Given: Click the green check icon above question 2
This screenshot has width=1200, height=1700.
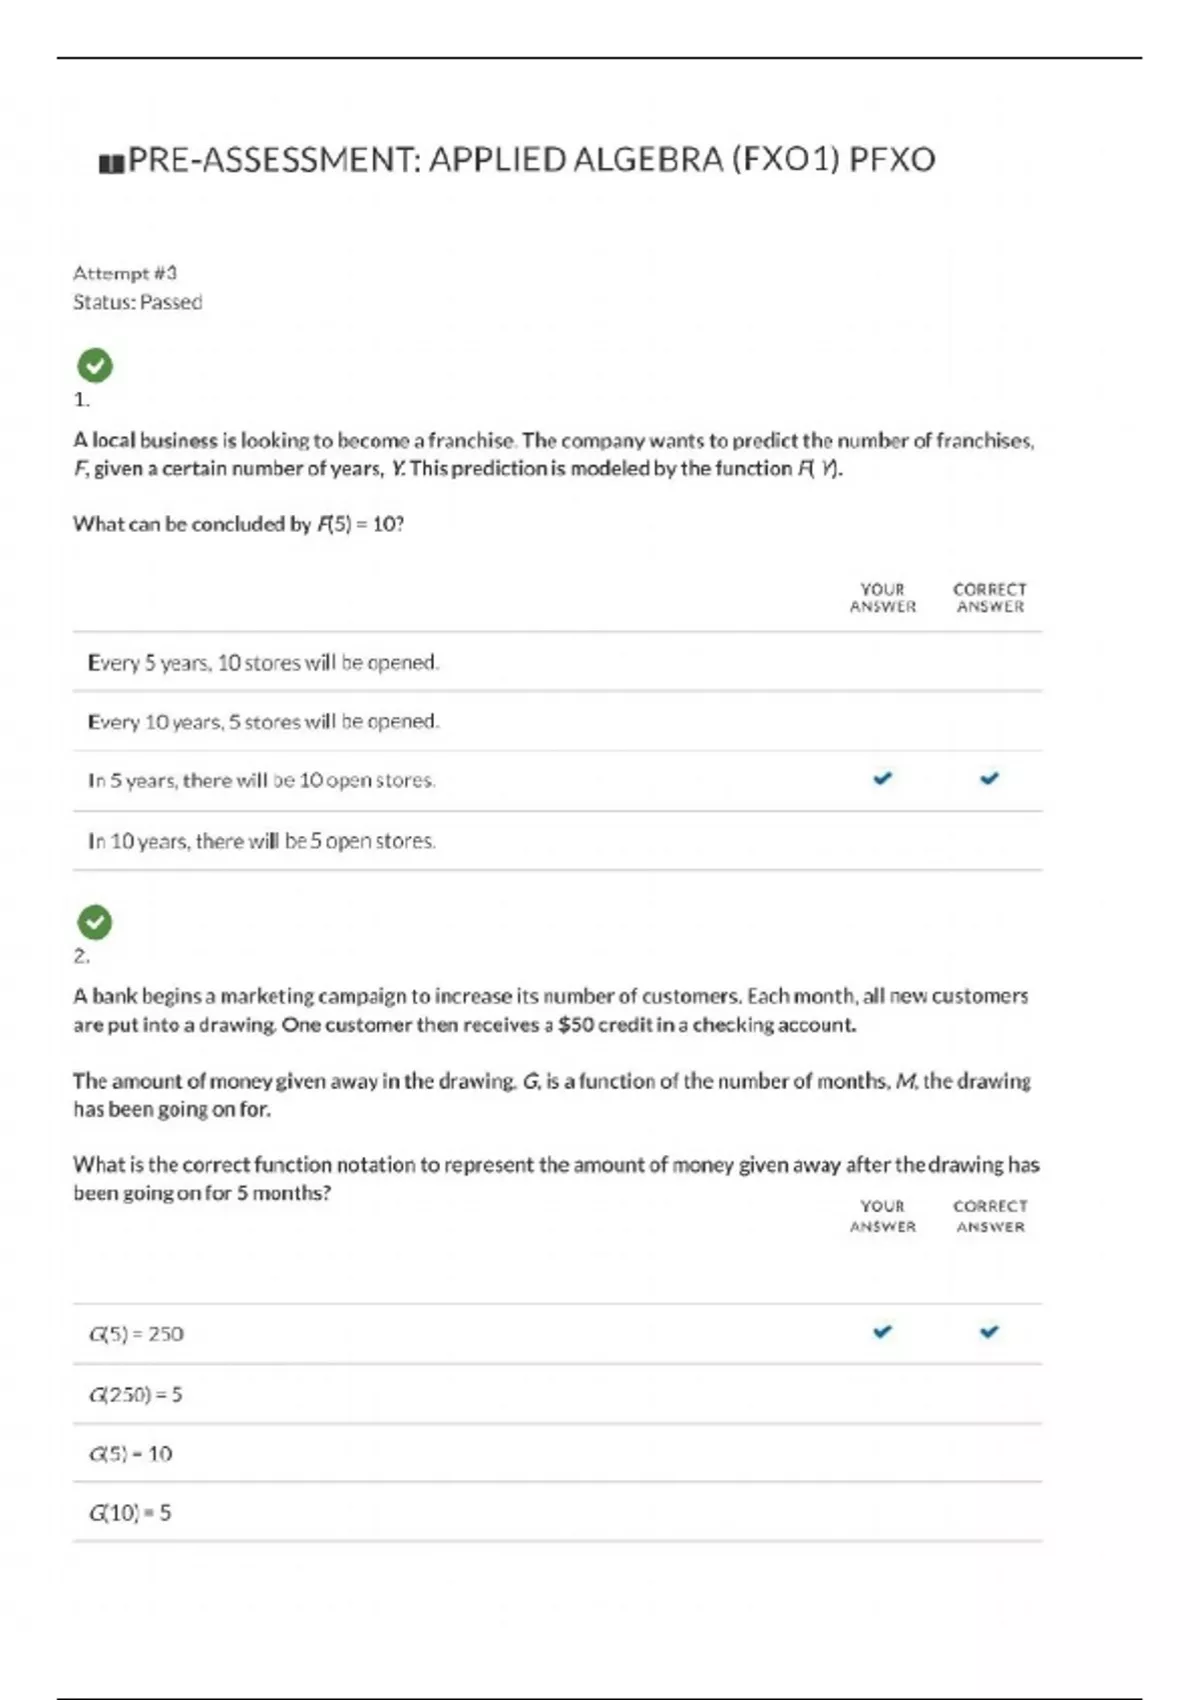Looking at the screenshot, I should coord(95,922).
